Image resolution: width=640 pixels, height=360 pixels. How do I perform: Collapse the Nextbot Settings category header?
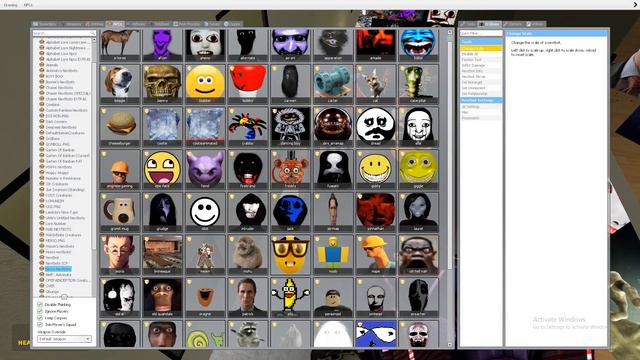(x=481, y=100)
